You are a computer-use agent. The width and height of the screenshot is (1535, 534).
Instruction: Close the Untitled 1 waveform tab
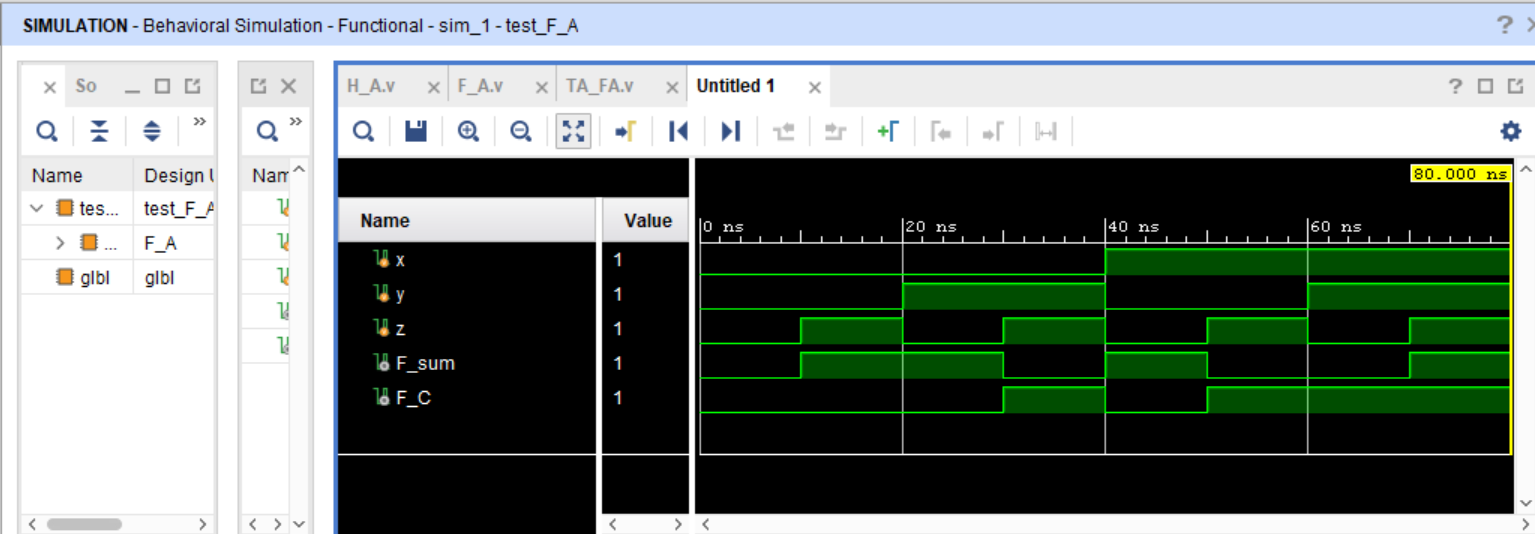point(814,88)
